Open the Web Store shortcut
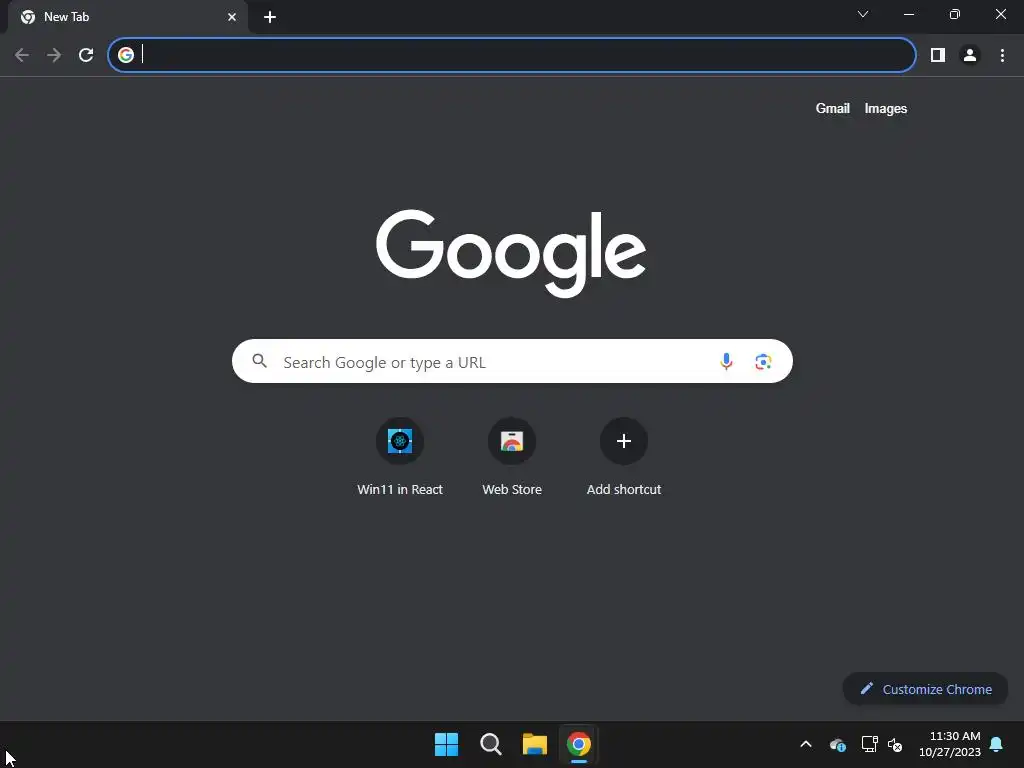1024x768 pixels. 512,441
